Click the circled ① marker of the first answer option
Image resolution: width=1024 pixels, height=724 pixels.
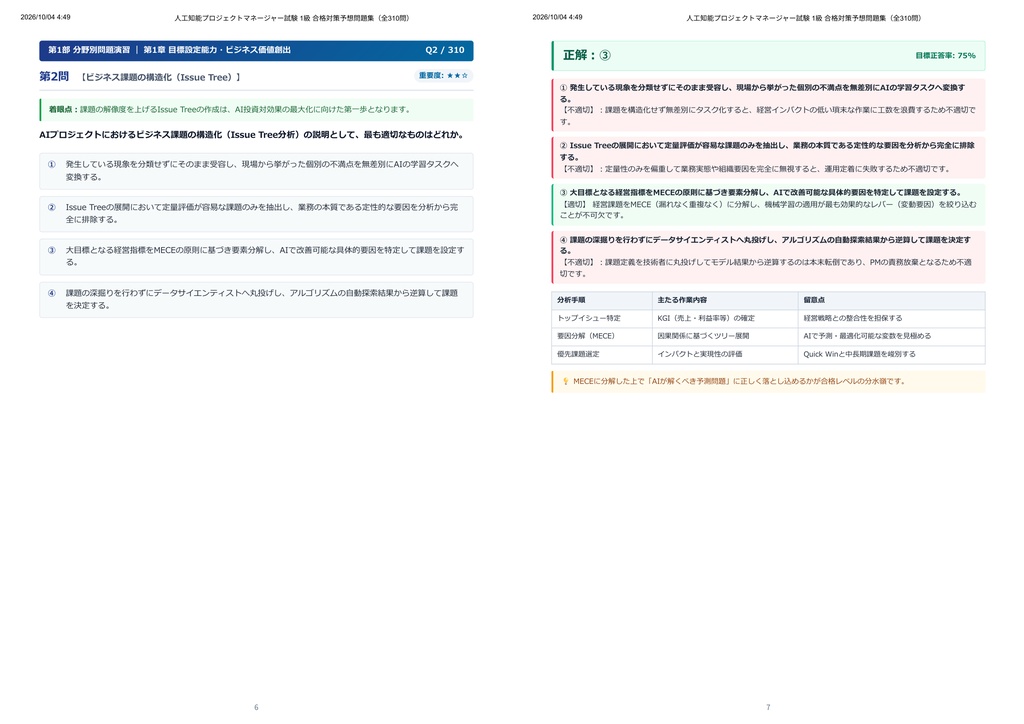point(52,165)
